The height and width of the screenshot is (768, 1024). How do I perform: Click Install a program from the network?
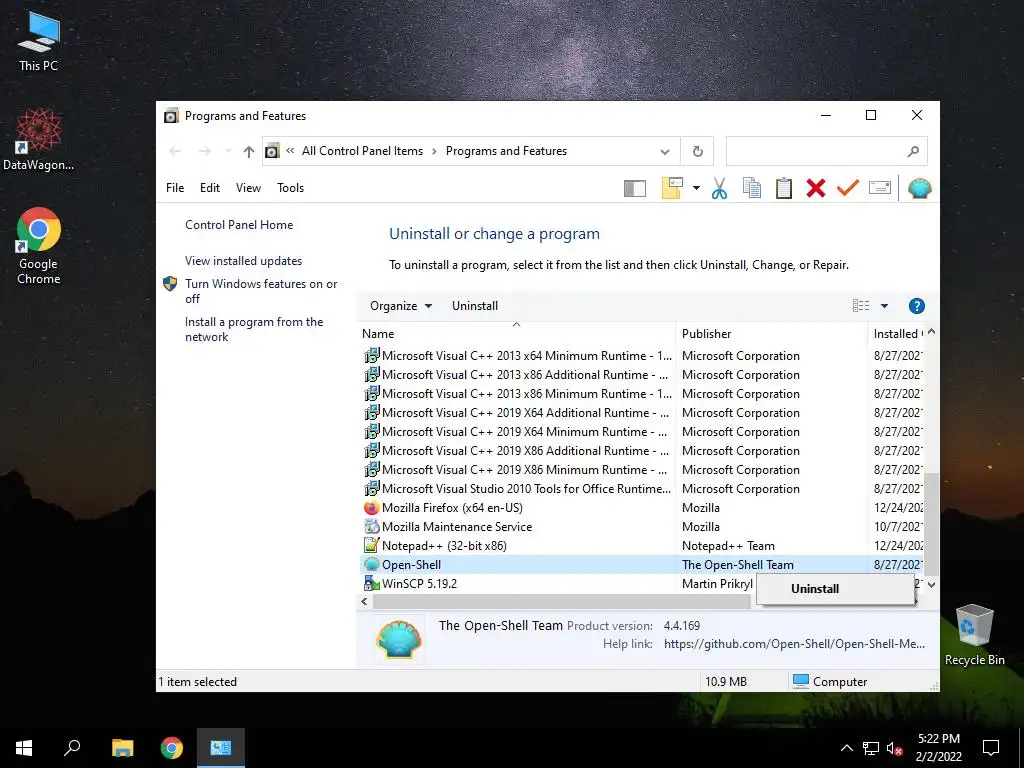coord(254,329)
